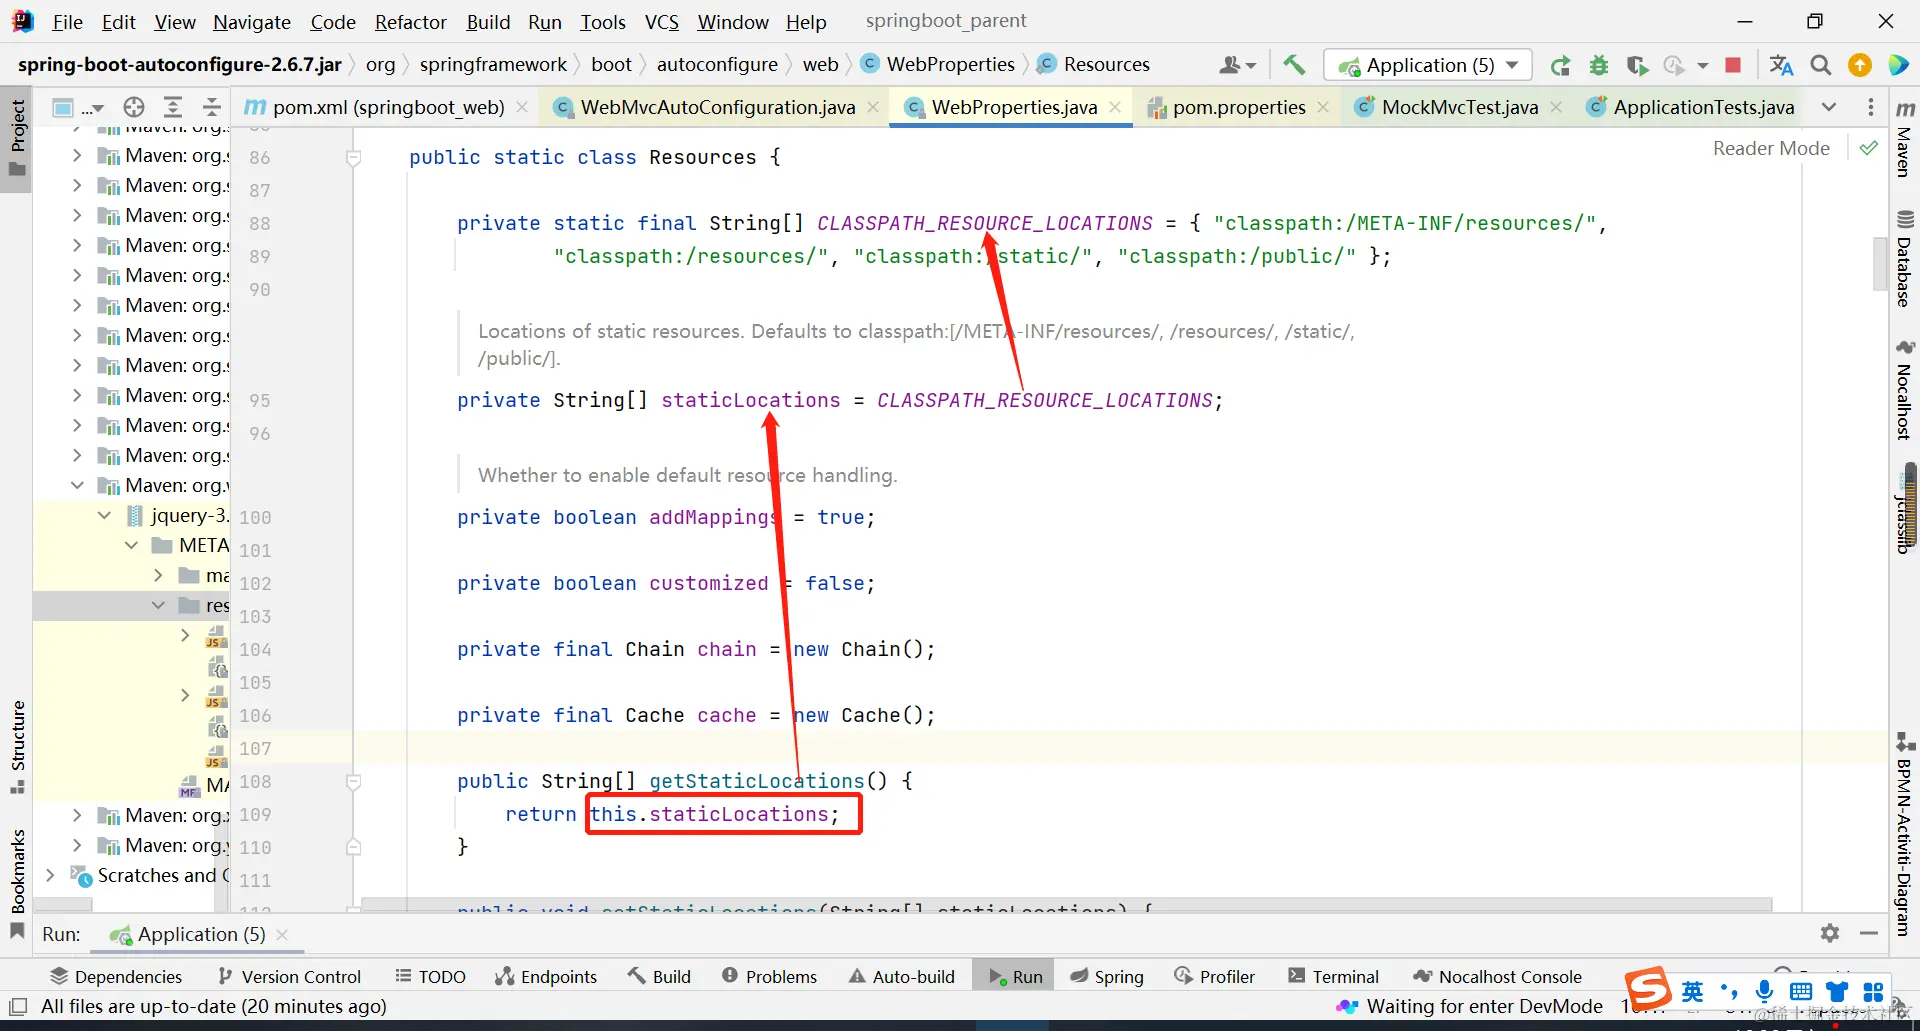Toggle the Structure tool window
This screenshot has width=1920, height=1031.
pyautogui.click(x=17, y=746)
